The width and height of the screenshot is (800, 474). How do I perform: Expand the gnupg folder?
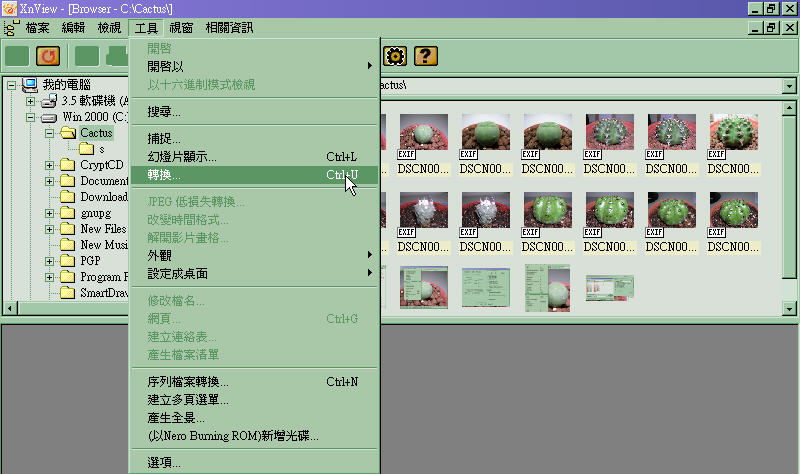click(49, 213)
